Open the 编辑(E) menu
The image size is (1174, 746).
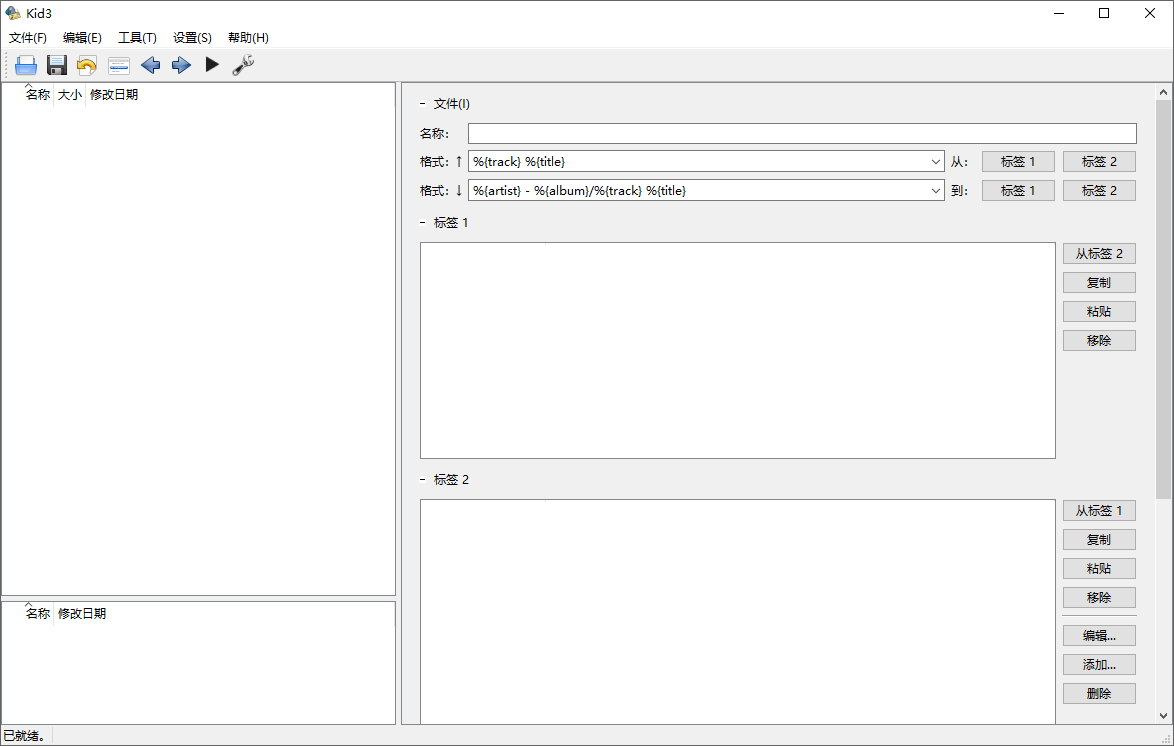click(x=82, y=37)
